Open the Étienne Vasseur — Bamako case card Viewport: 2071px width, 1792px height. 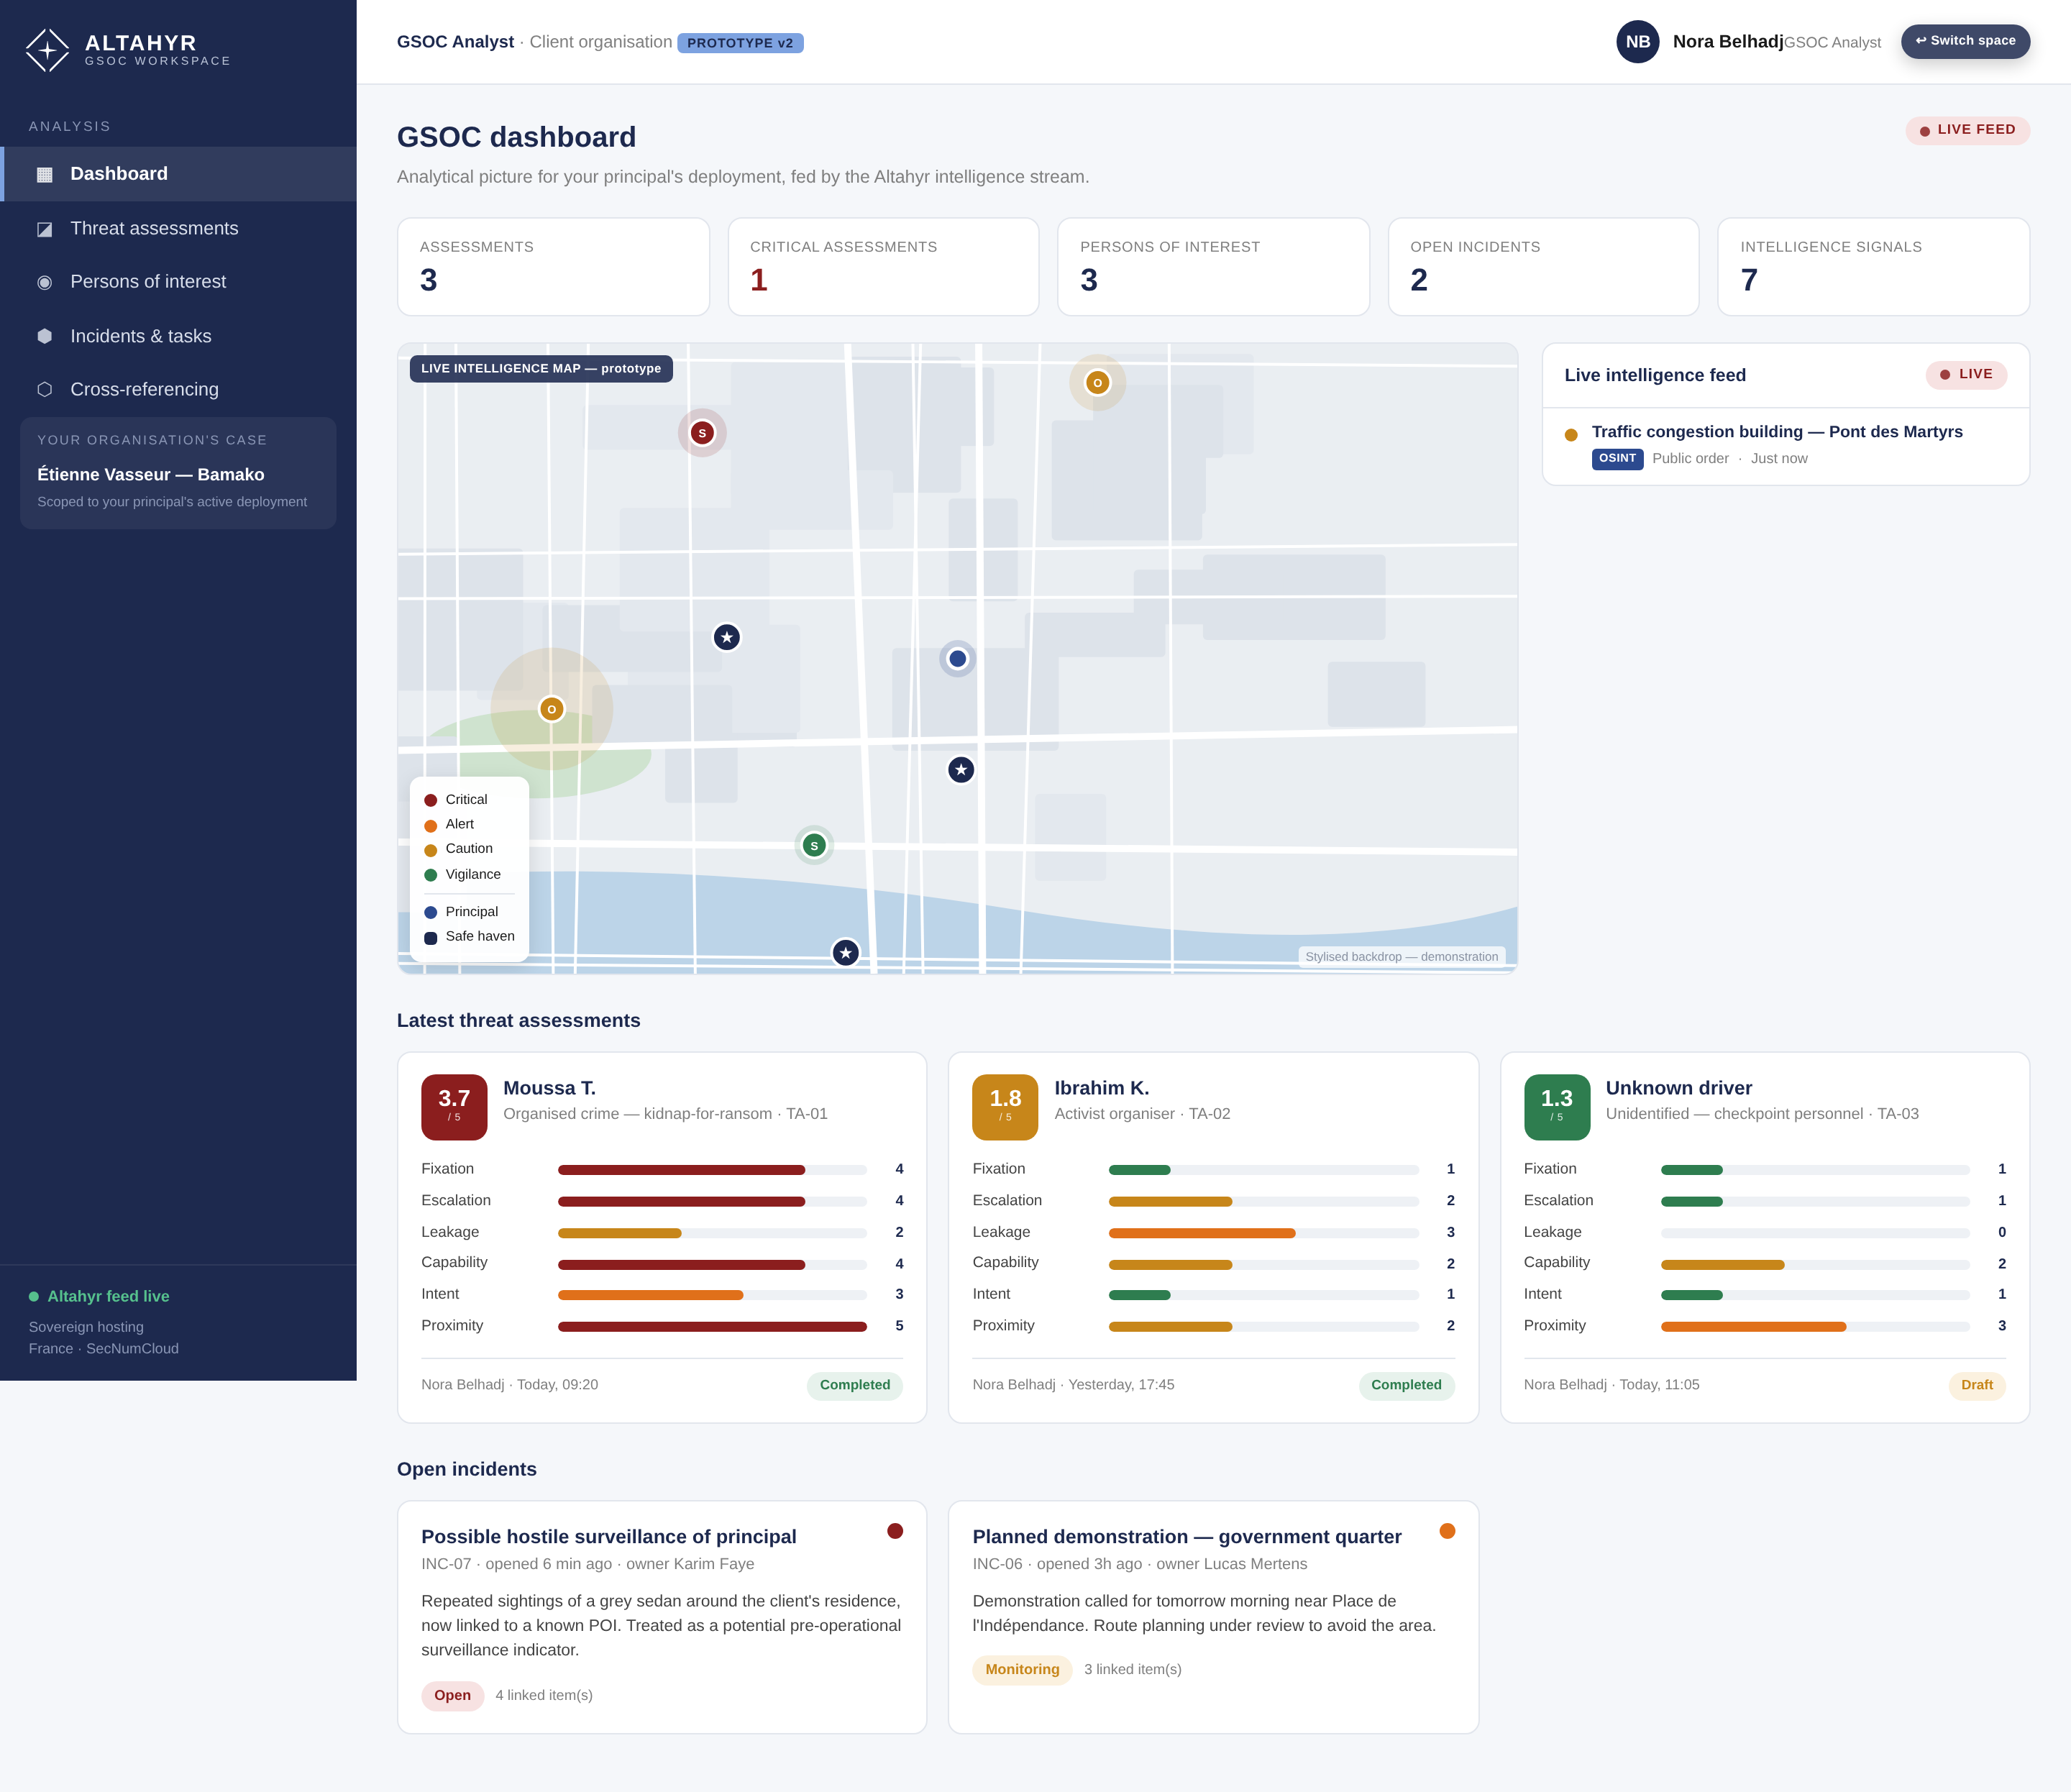click(x=178, y=473)
